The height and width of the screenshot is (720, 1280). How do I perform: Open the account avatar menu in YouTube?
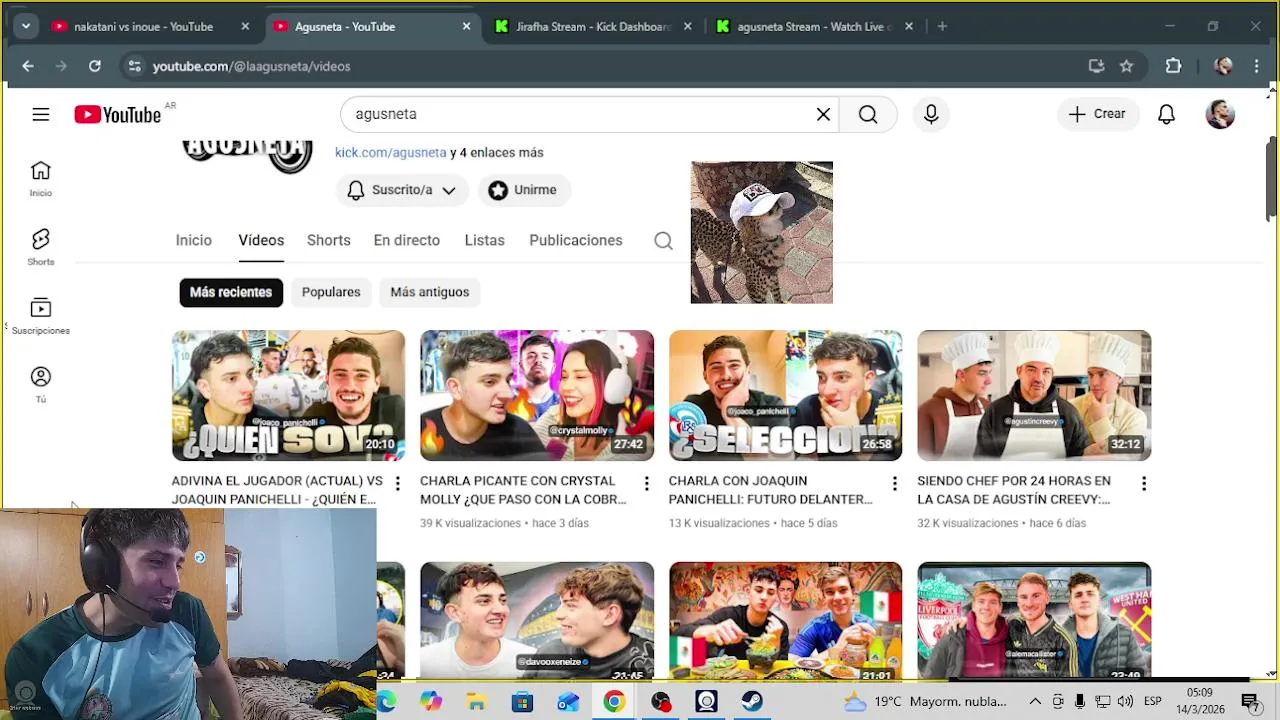[1220, 114]
